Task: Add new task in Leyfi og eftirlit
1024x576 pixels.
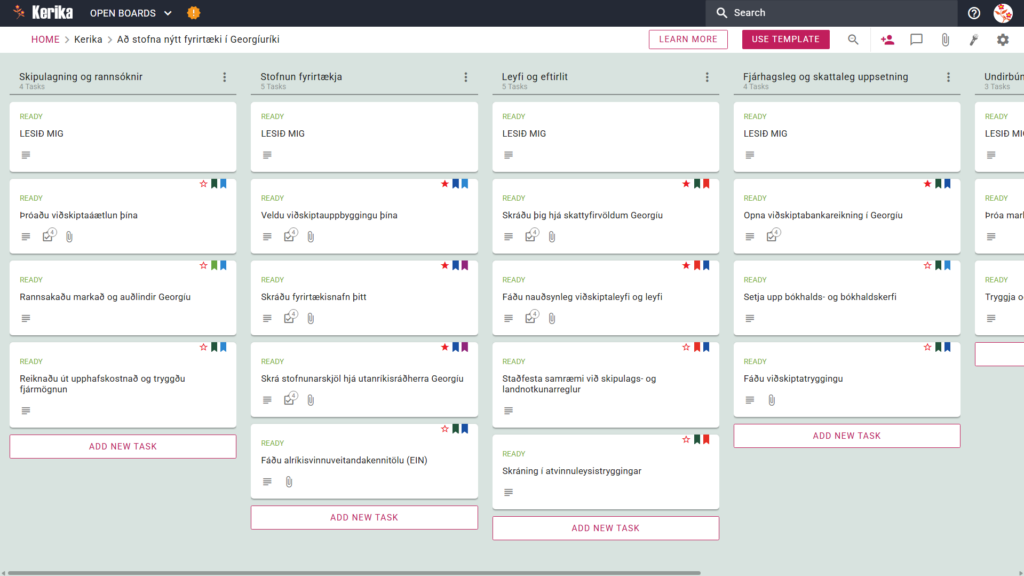Action: (605, 528)
